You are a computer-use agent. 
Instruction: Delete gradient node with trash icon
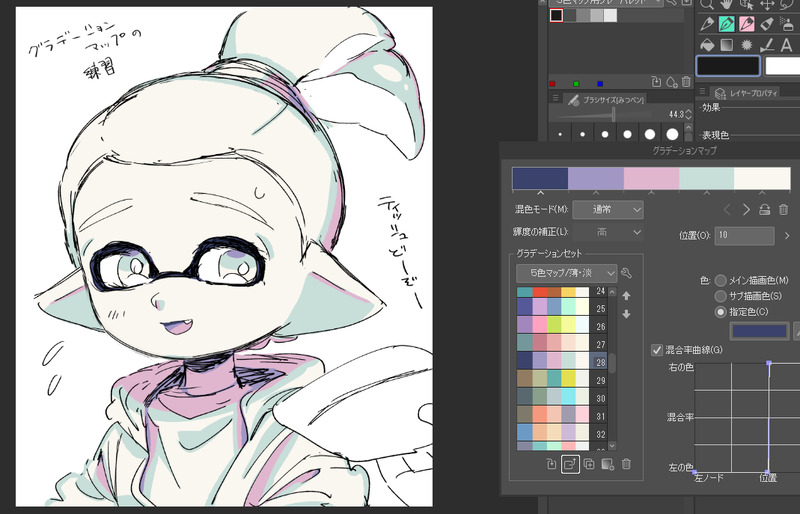pos(783,209)
